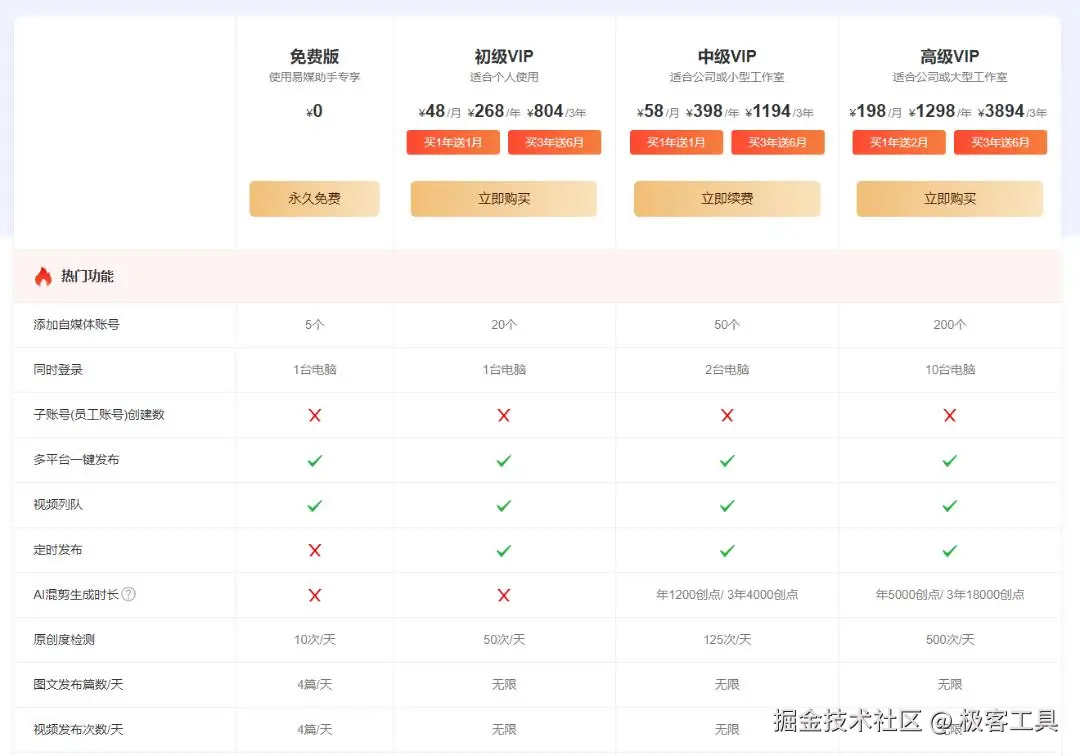Toggle 定时发布 for 高级VIP
The height and width of the screenshot is (756, 1080).
(949, 549)
